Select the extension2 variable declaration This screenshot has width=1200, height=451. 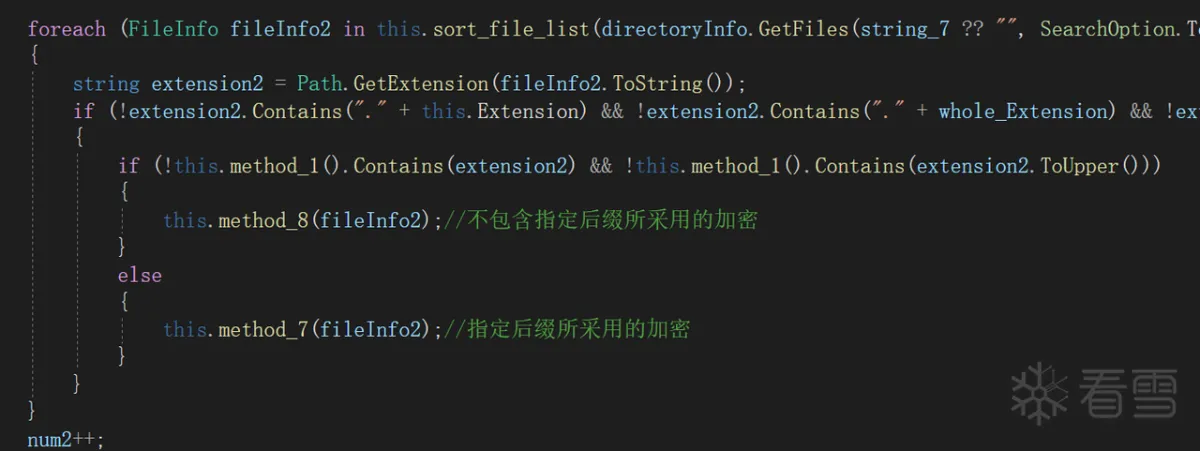tap(208, 83)
